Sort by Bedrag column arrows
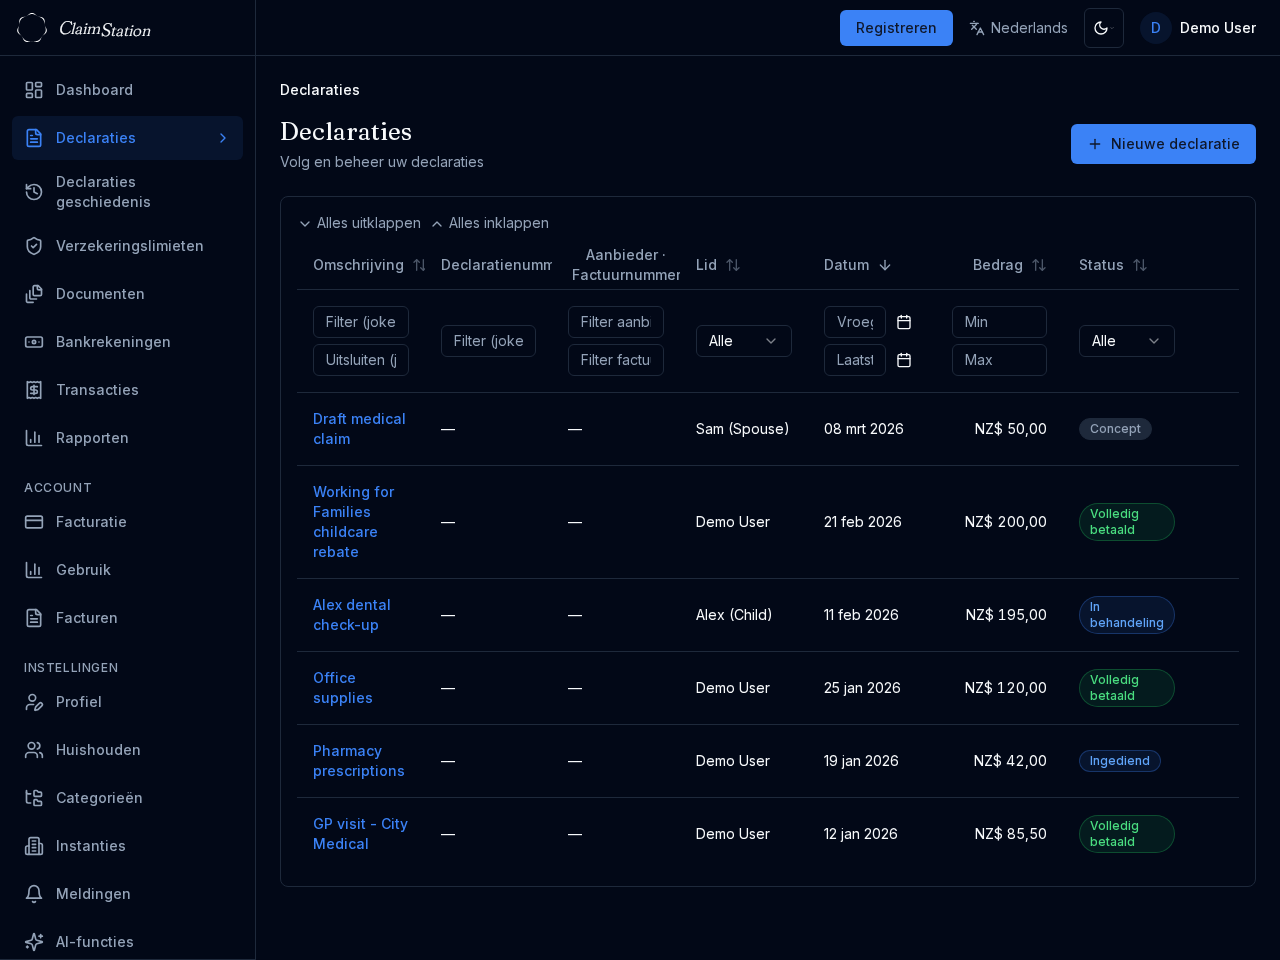 click(1039, 265)
